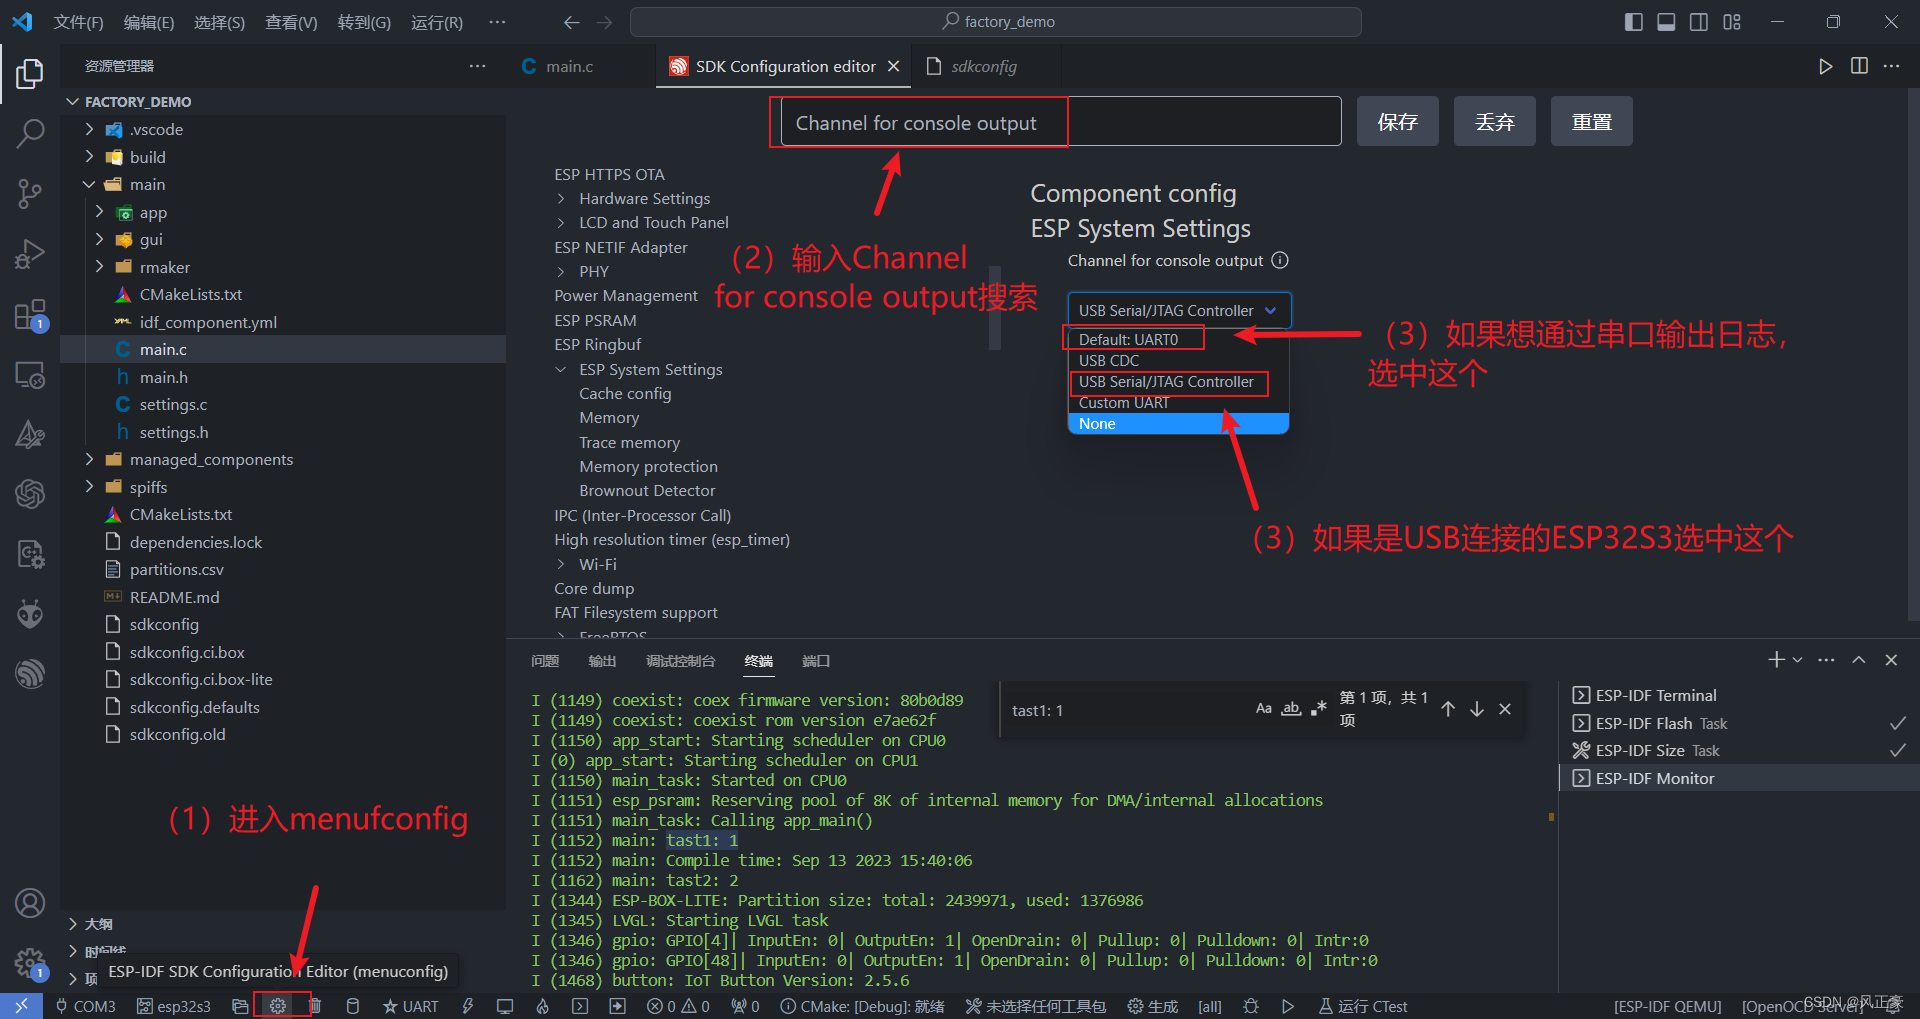The image size is (1920, 1019).
Task: Open ESP-IDF terminal icon in status bar
Action: click(580, 1006)
